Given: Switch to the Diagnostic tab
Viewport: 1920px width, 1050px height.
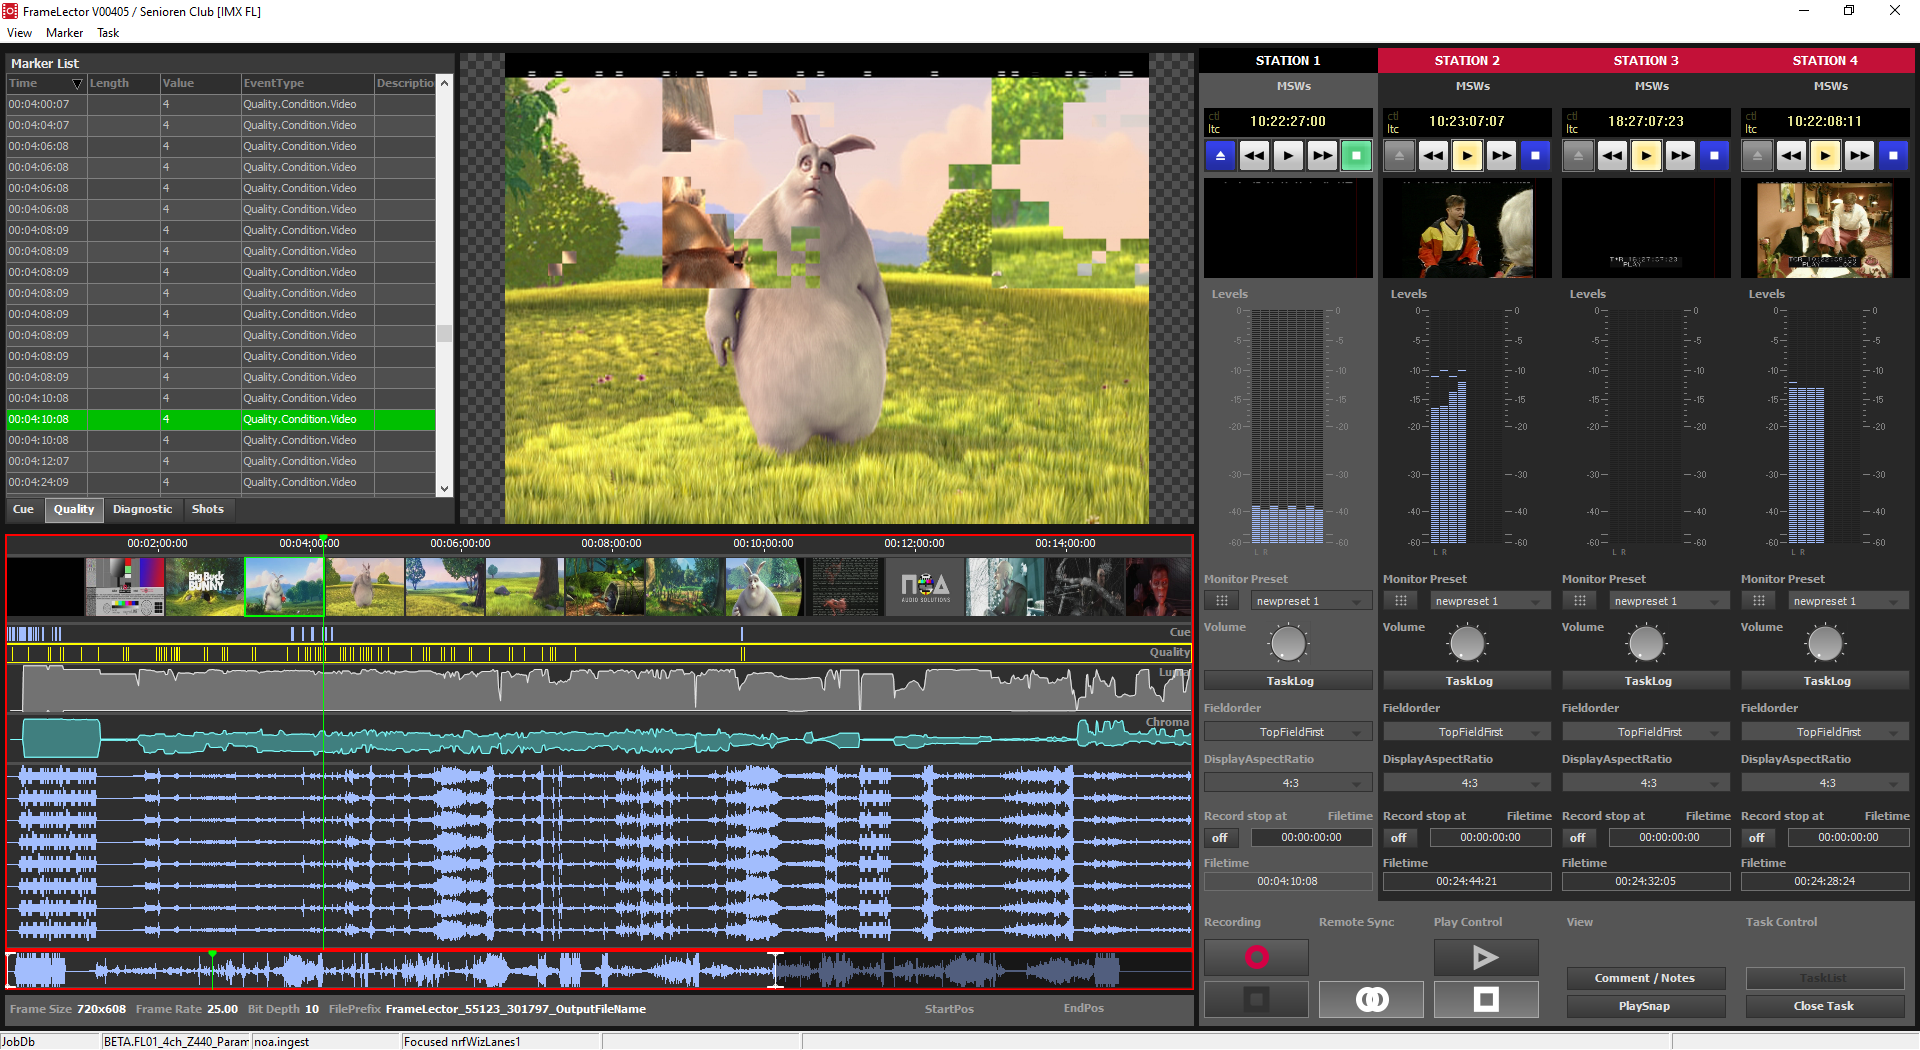Looking at the screenshot, I should pos(142,510).
